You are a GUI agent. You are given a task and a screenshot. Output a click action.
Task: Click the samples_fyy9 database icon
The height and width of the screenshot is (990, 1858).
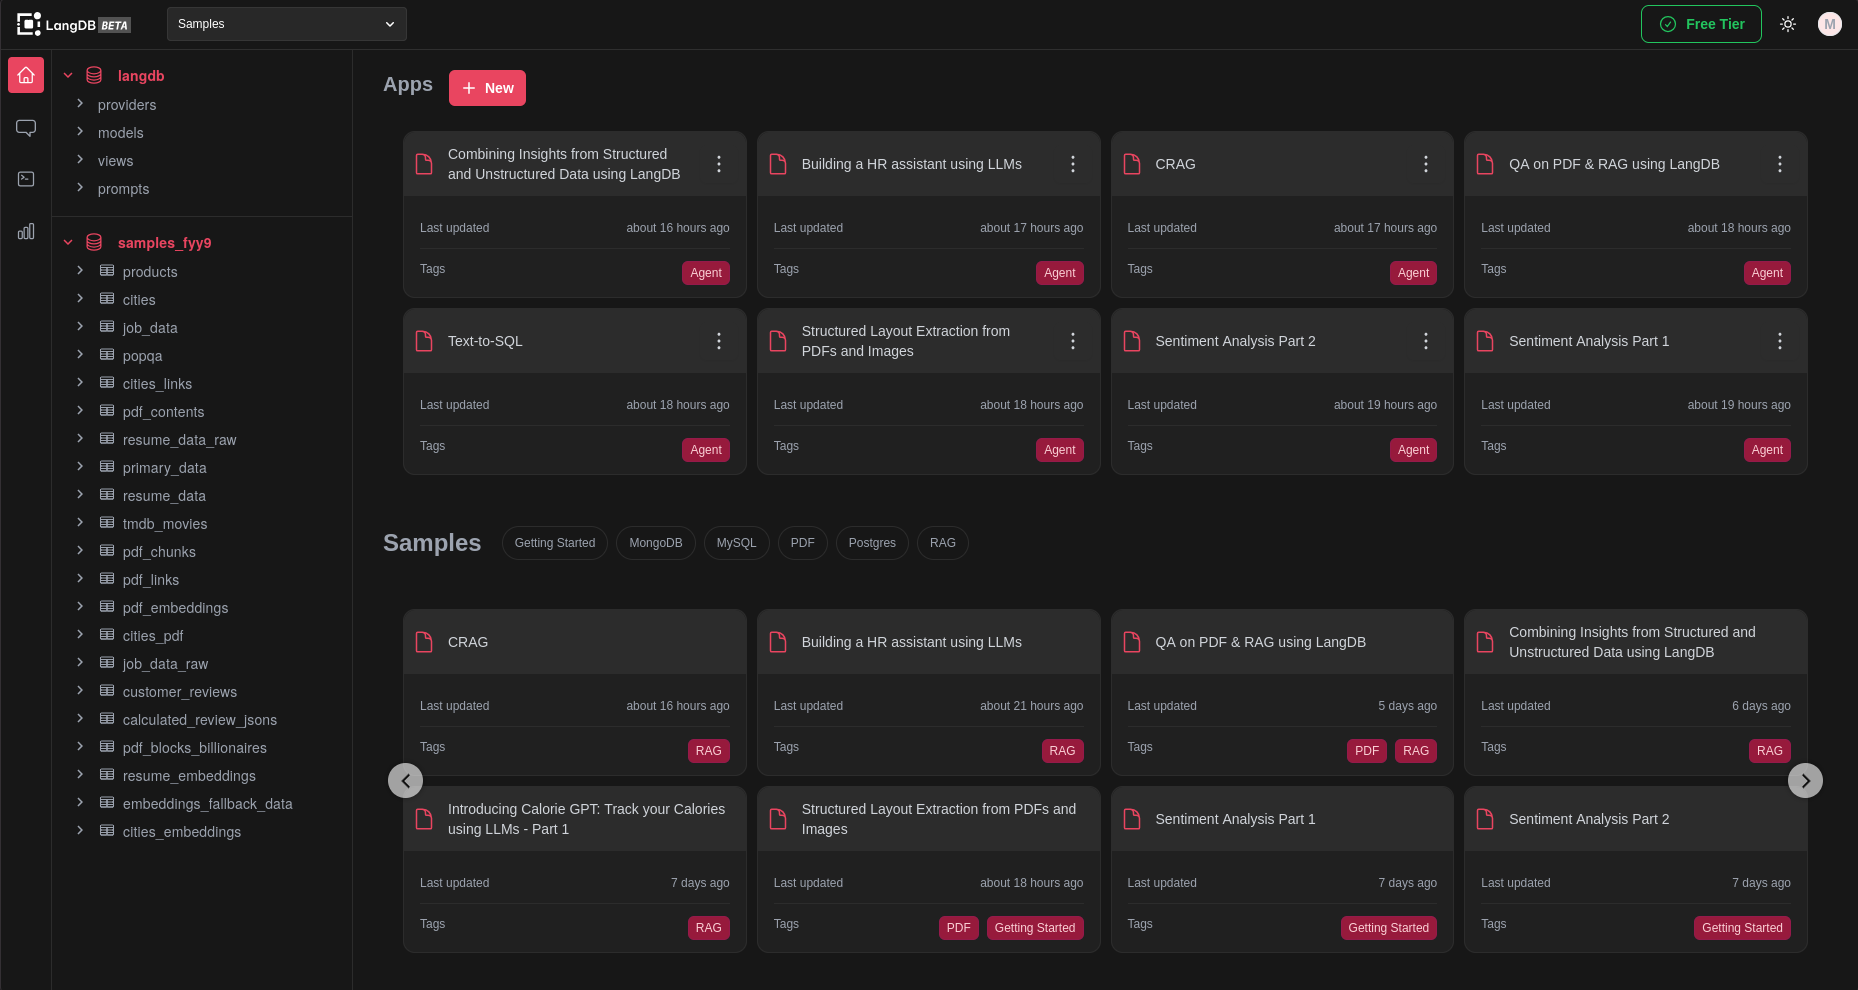pyautogui.click(x=94, y=242)
